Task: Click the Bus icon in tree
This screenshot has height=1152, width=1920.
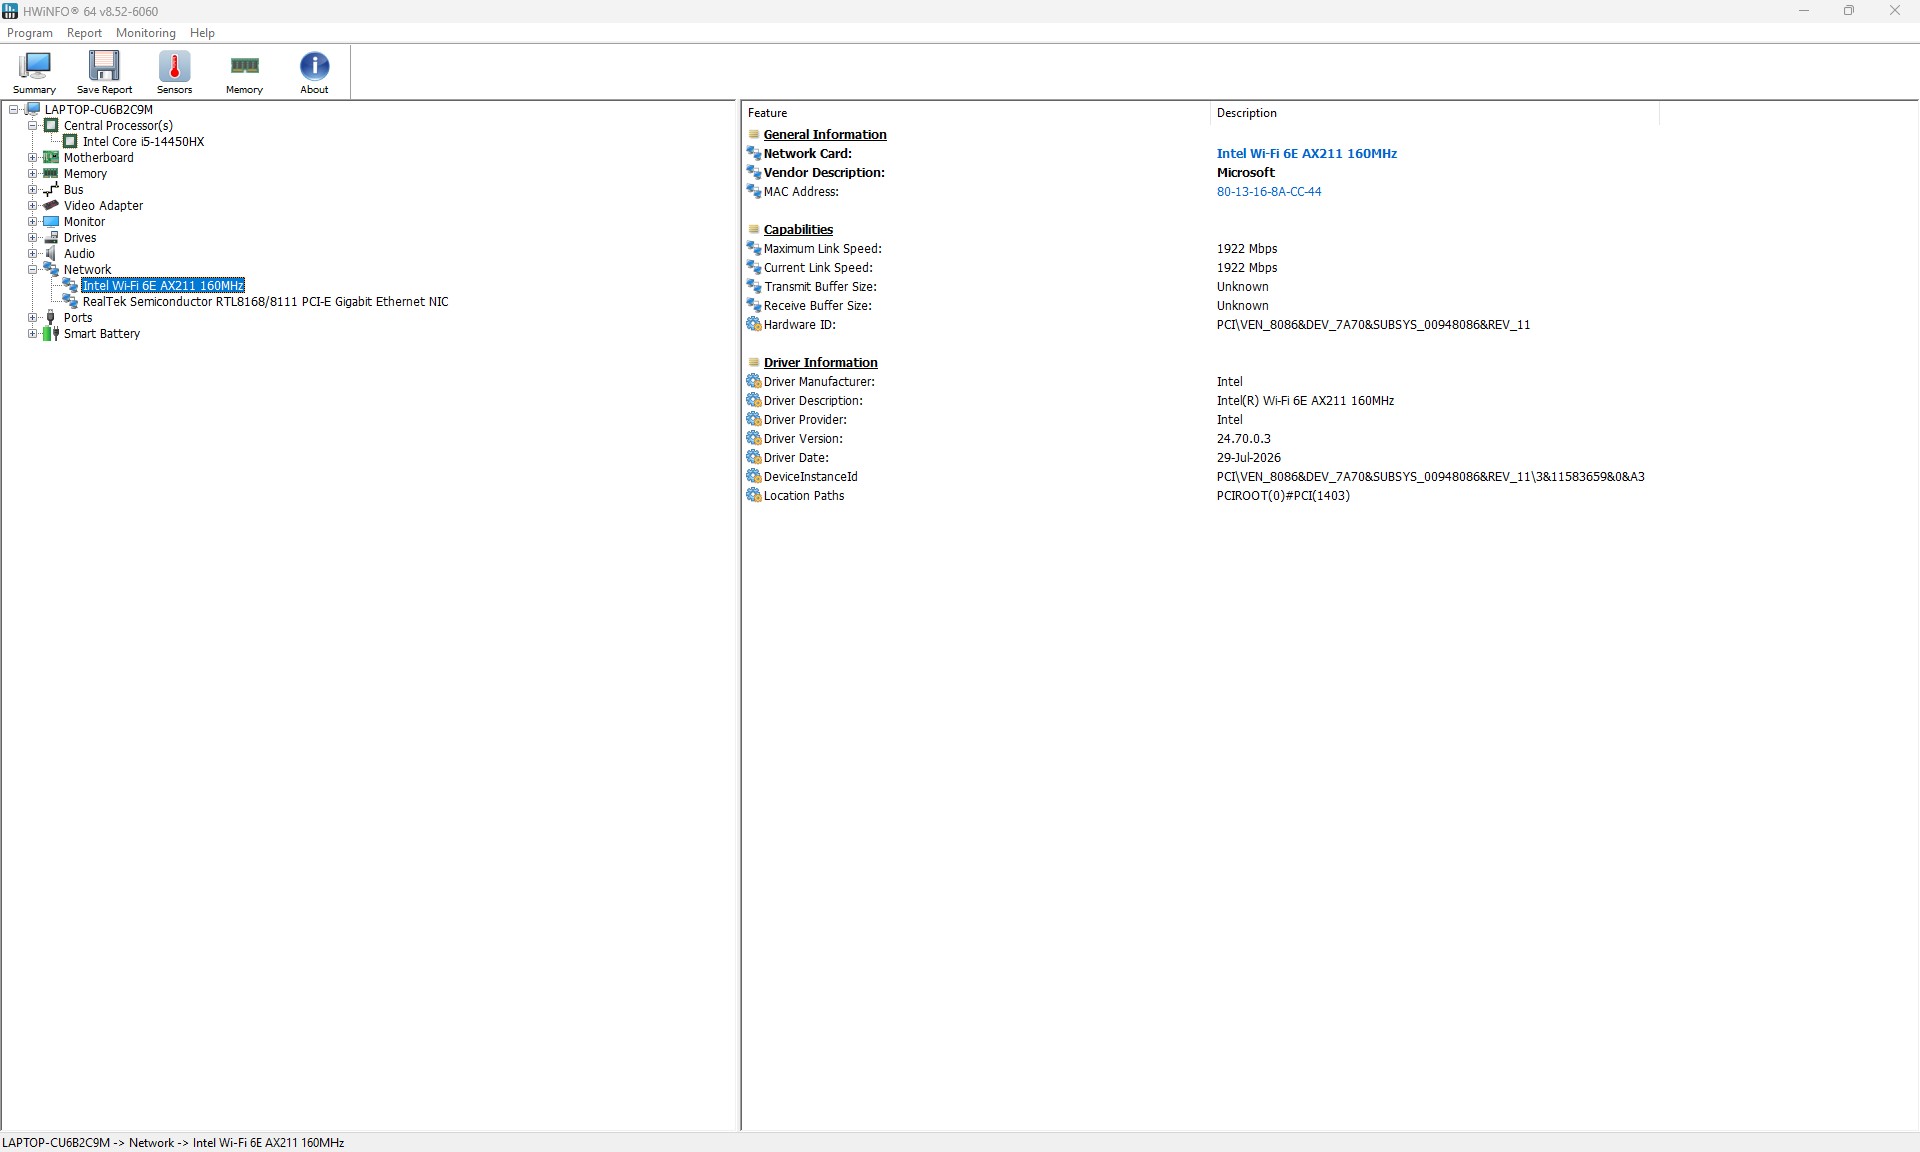Action: pos(51,189)
